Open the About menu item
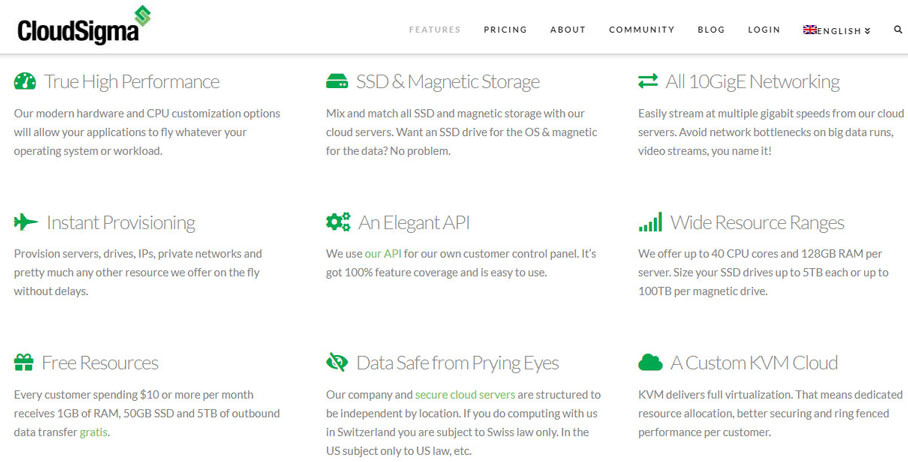This screenshot has height=462, width=908. pos(568,30)
